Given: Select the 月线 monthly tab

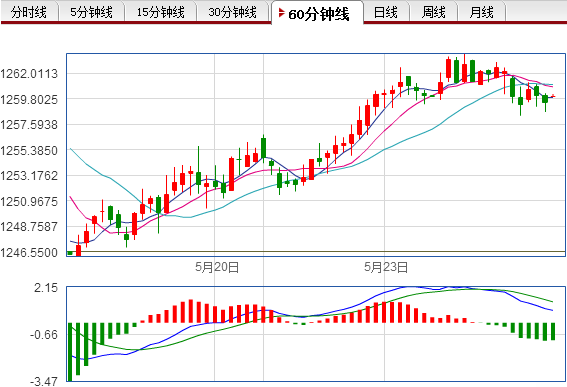Looking at the screenshot, I should coord(481,12).
